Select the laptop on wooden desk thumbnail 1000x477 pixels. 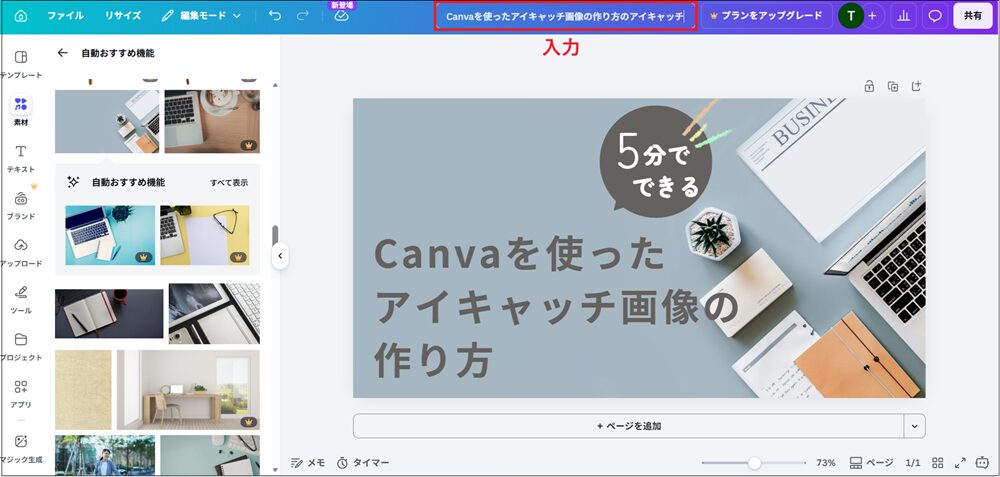212,121
